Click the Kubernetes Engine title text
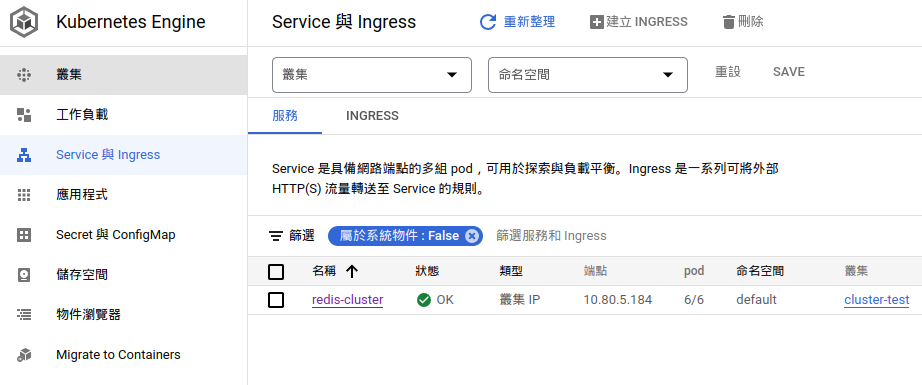Image resolution: width=922 pixels, height=385 pixels. (x=131, y=22)
